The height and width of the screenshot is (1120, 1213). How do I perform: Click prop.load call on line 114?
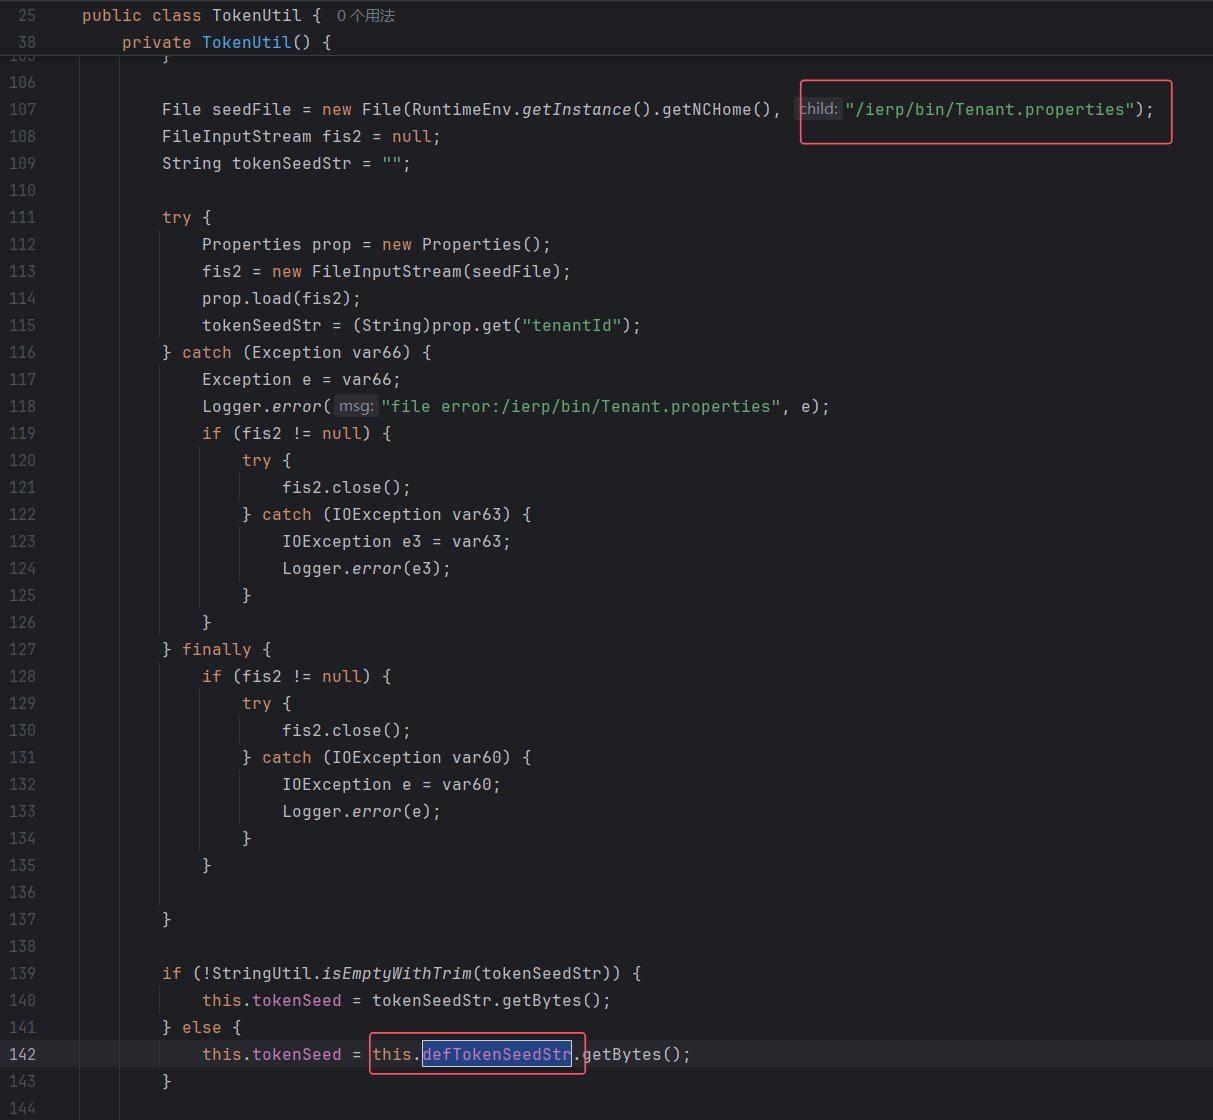pyautogui.click(x=276, y=298)
